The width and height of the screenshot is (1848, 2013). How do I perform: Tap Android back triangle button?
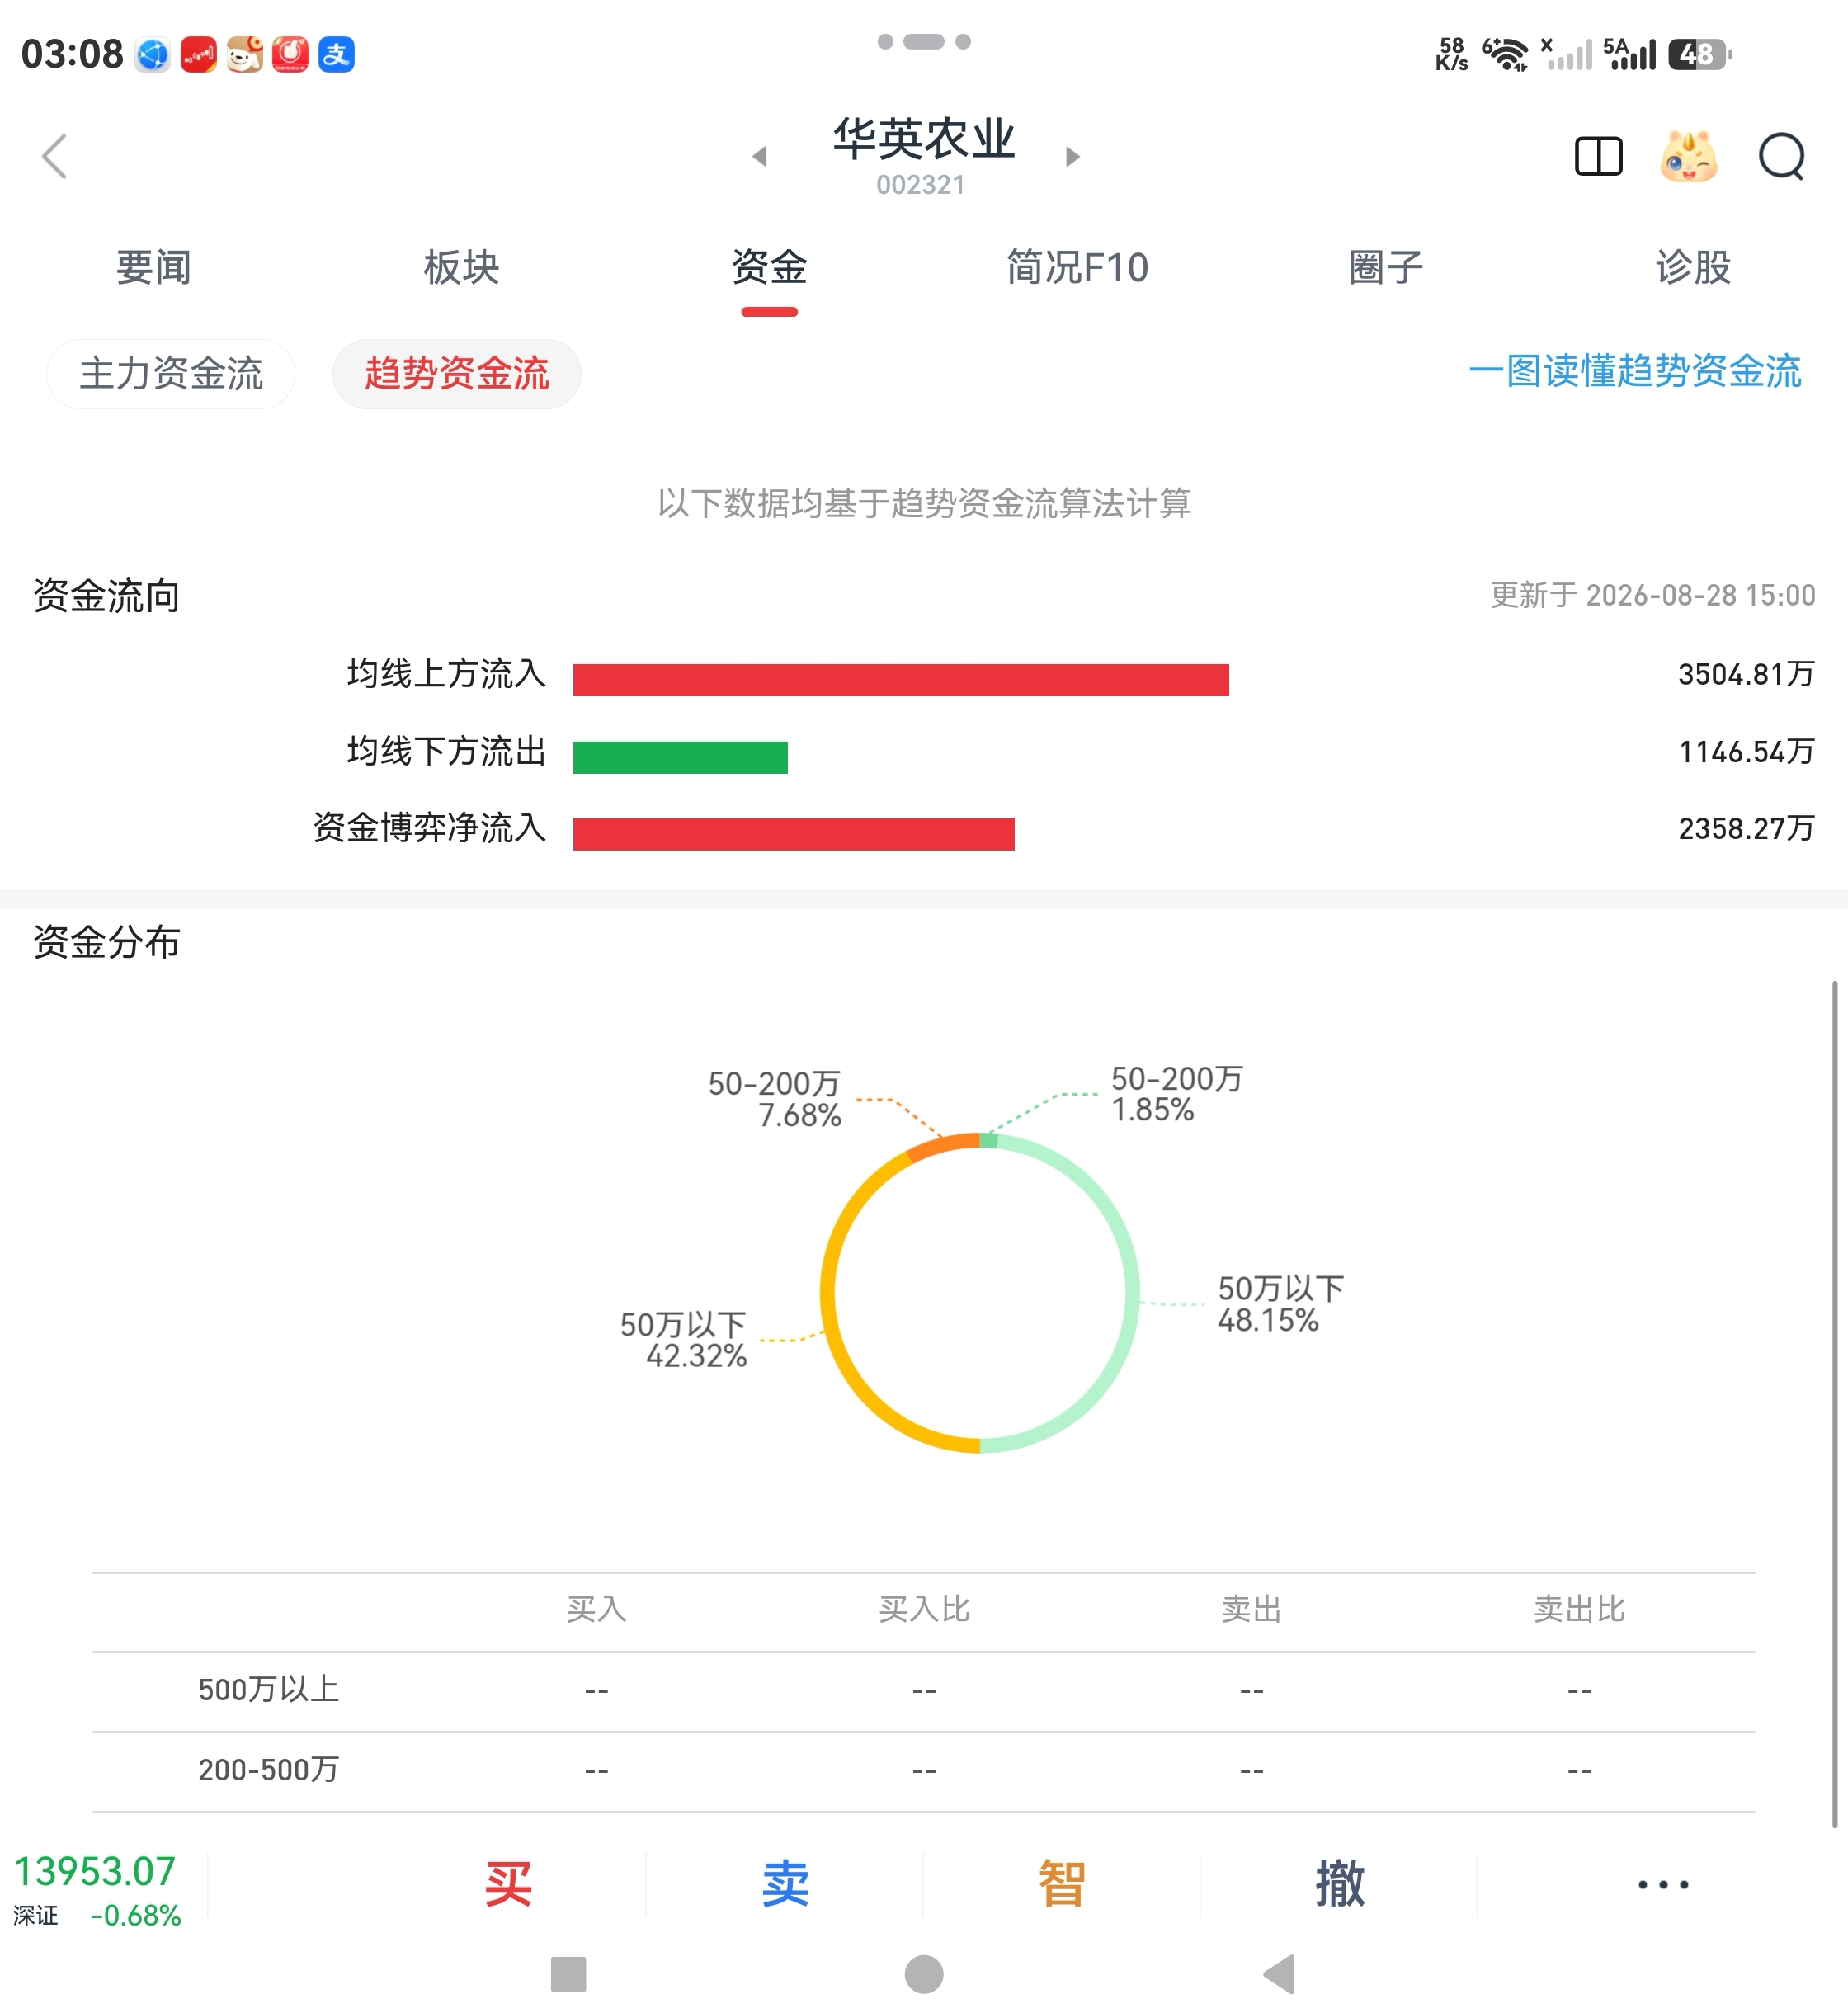coord(1279,1974)
